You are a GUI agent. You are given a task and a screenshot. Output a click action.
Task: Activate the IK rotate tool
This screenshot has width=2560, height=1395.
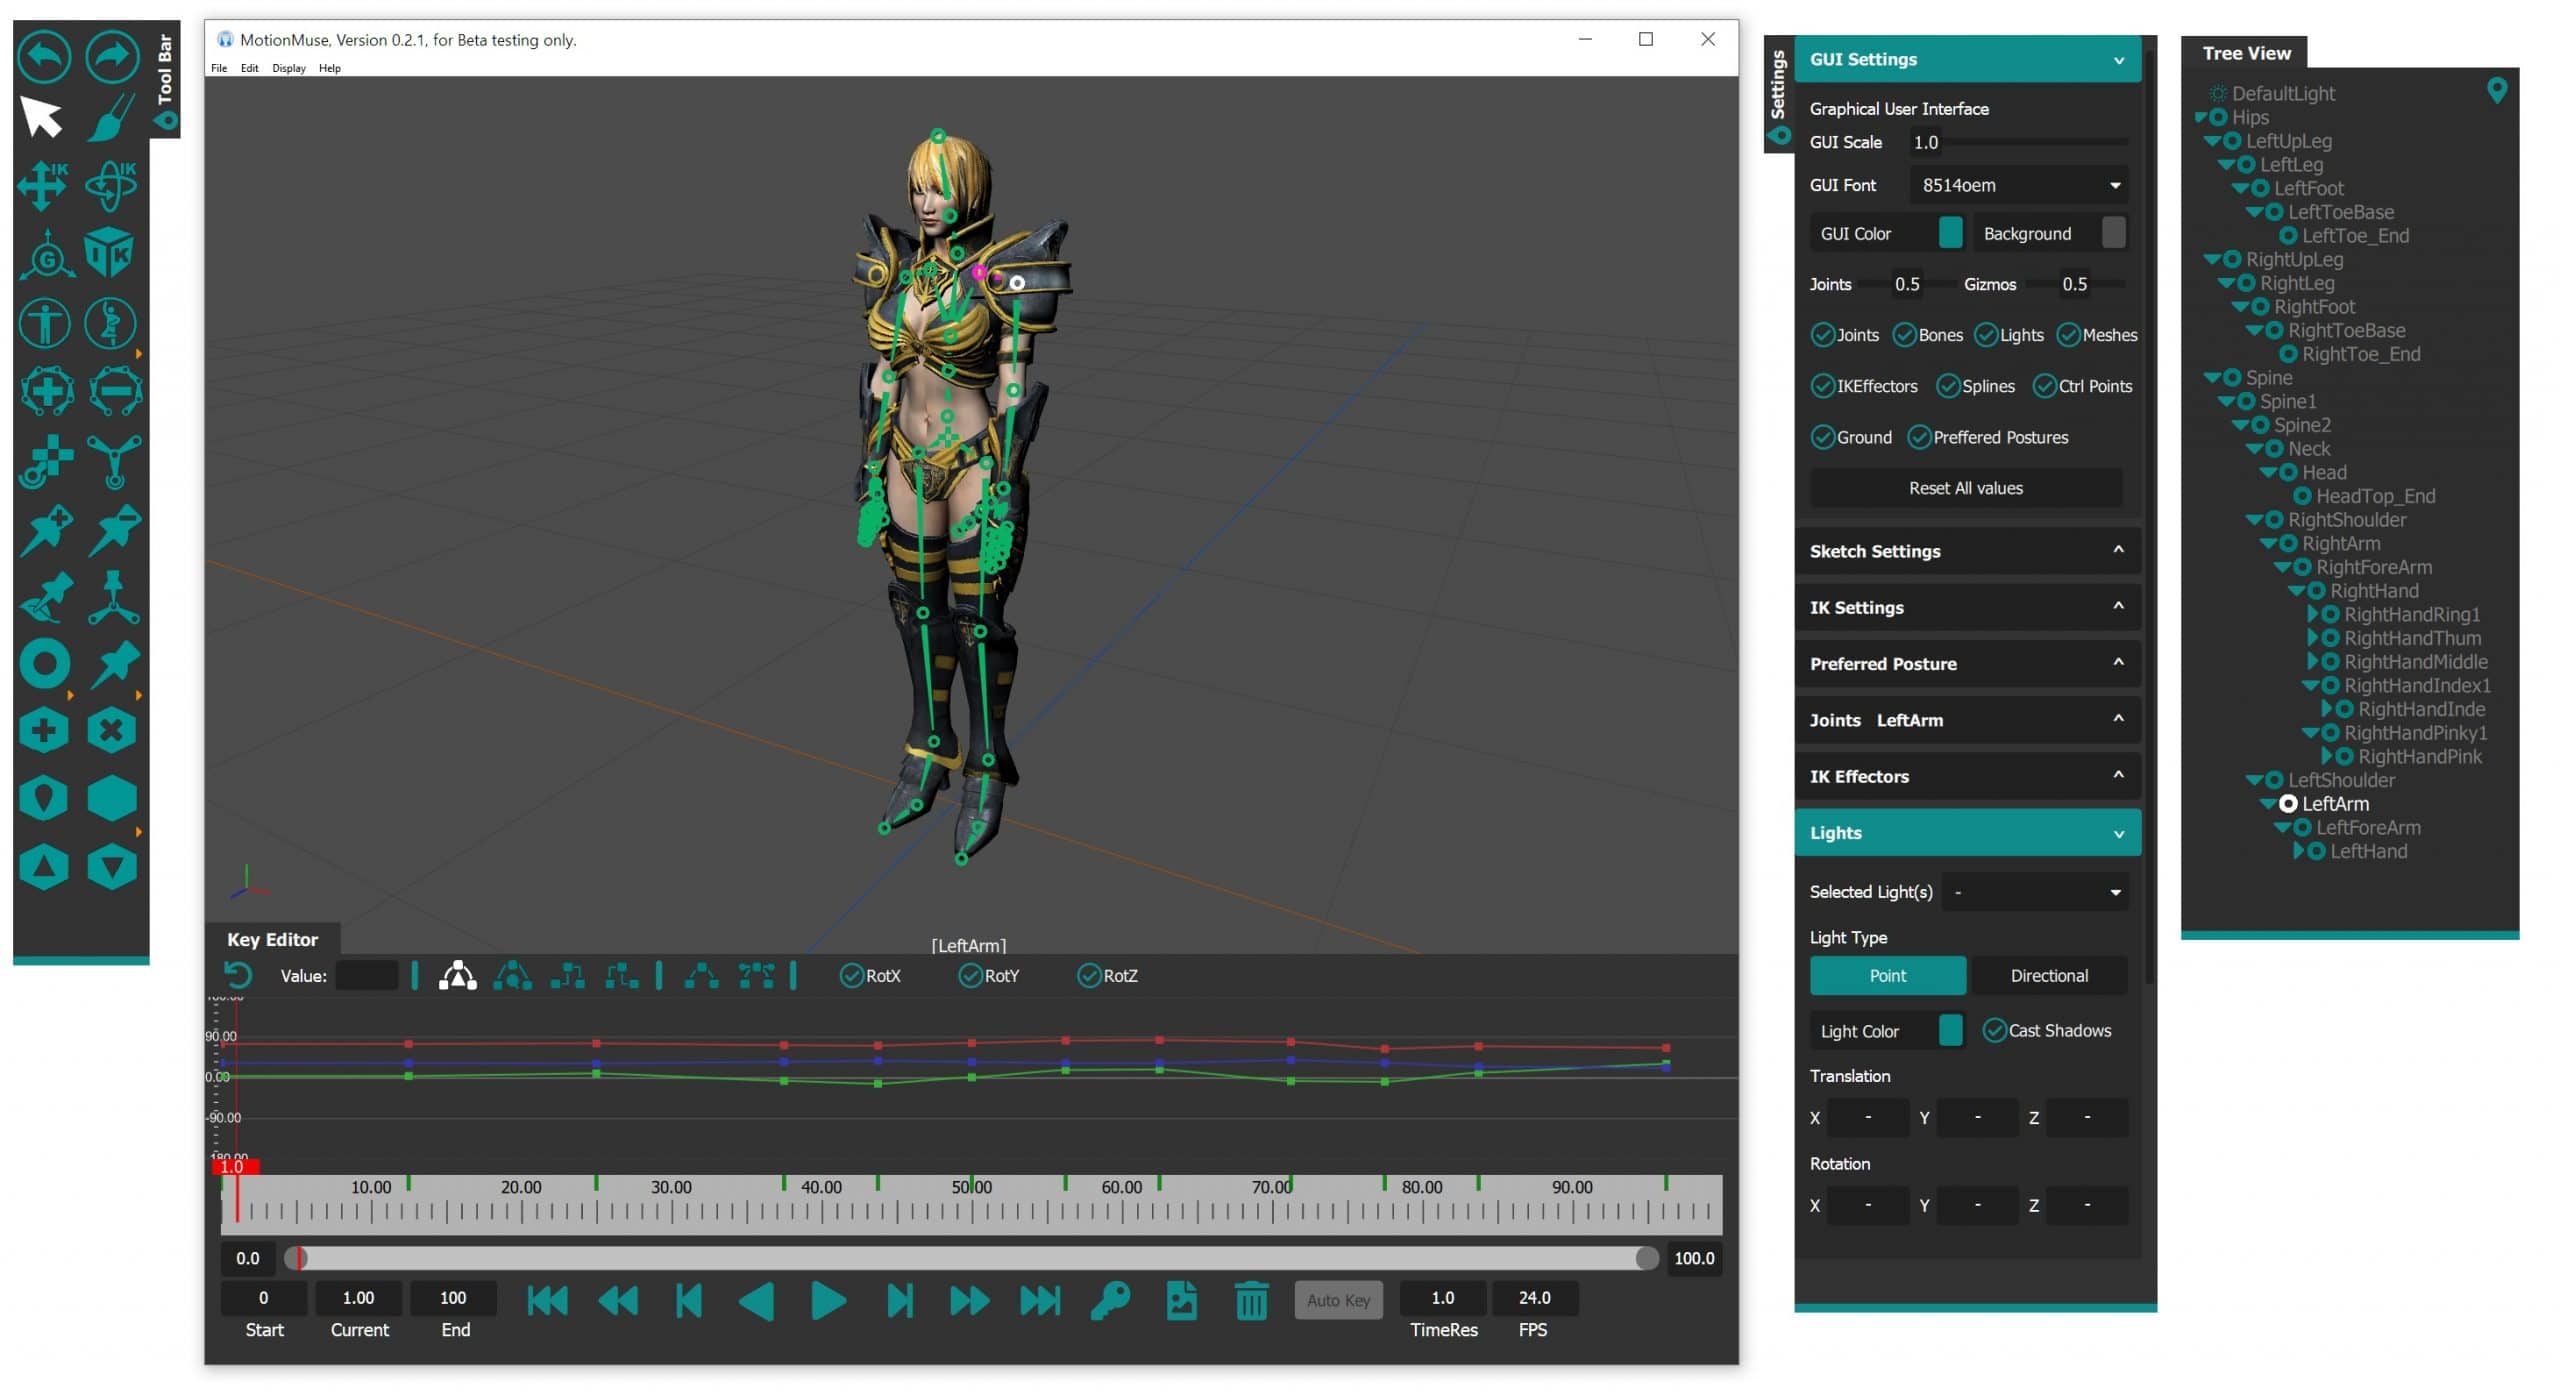111,185
